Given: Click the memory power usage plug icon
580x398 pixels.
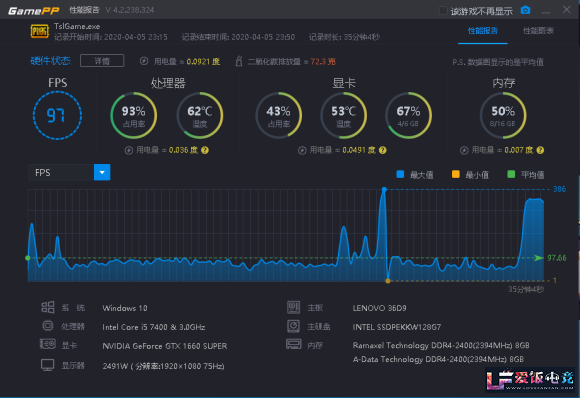Looking at the screenshot, I should [x=464, y=150].
